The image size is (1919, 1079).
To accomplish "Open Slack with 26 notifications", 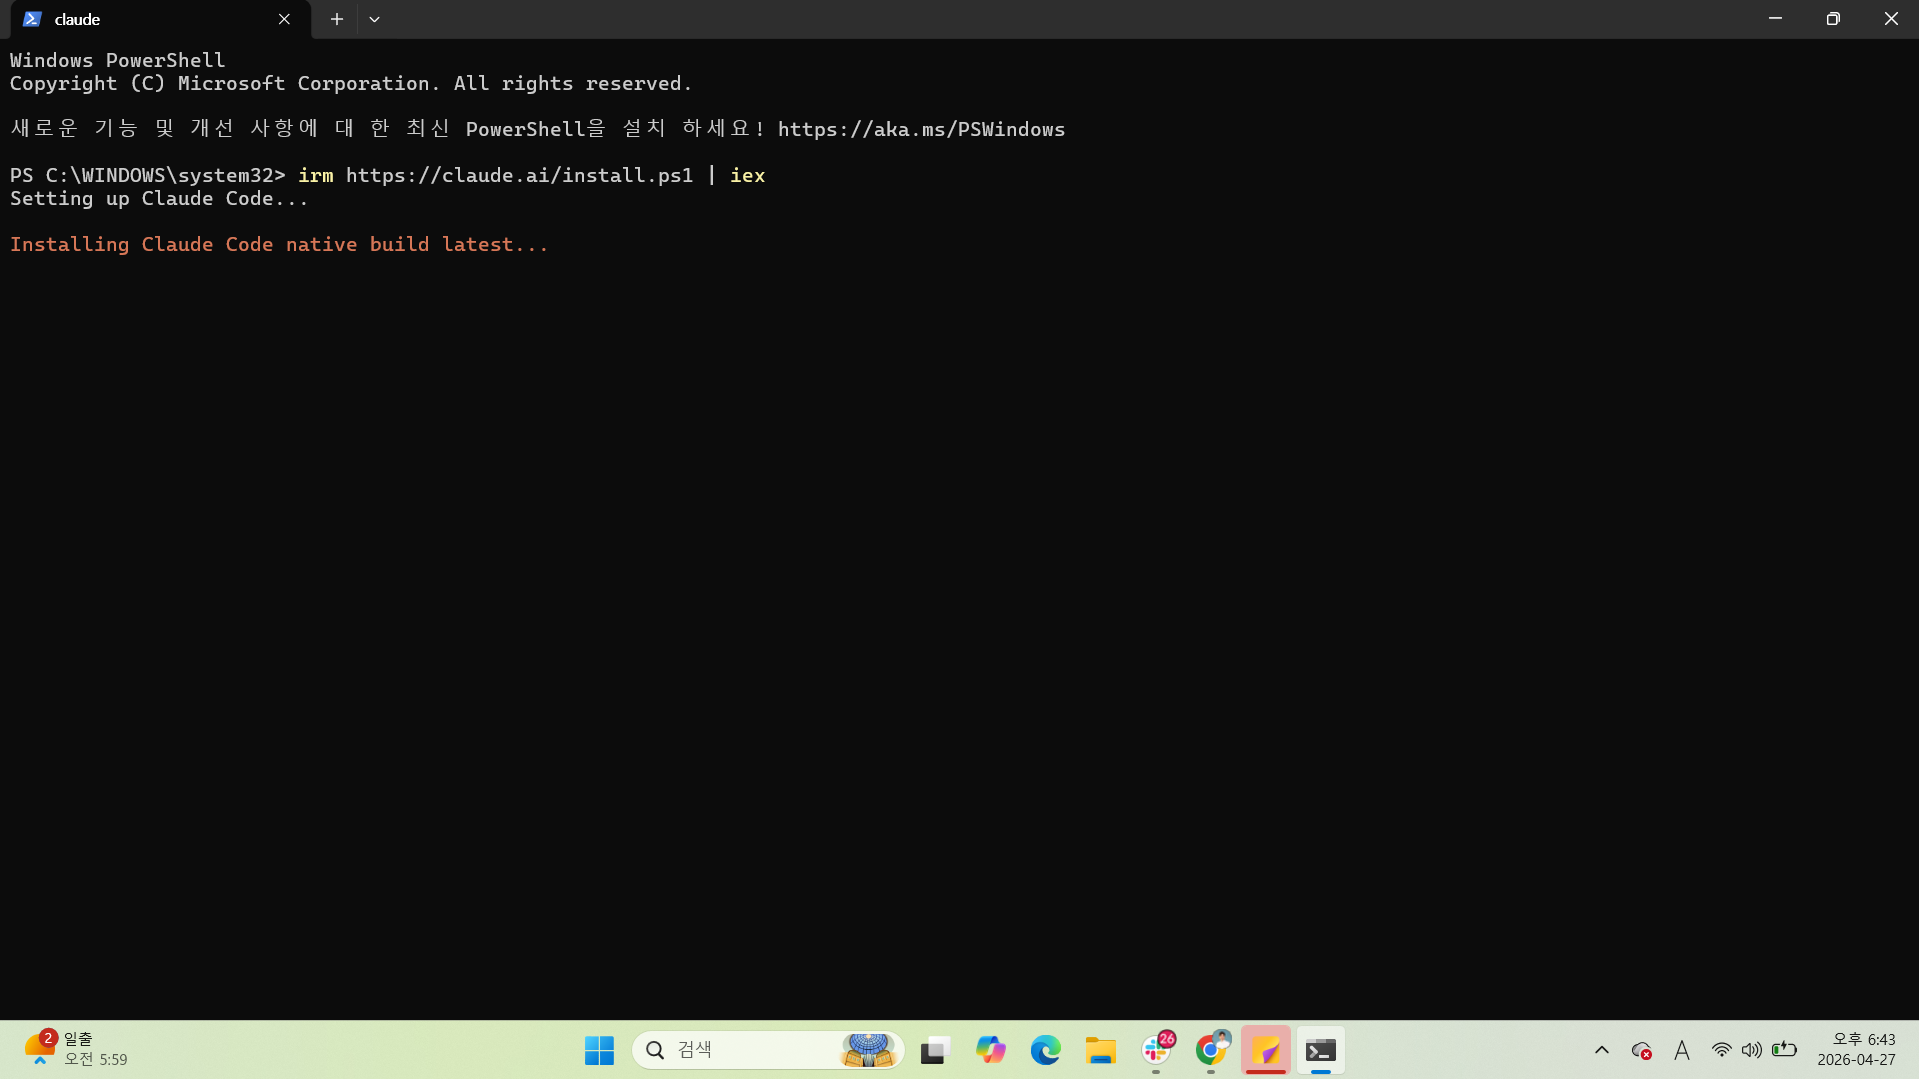I will [1157, 1050].
